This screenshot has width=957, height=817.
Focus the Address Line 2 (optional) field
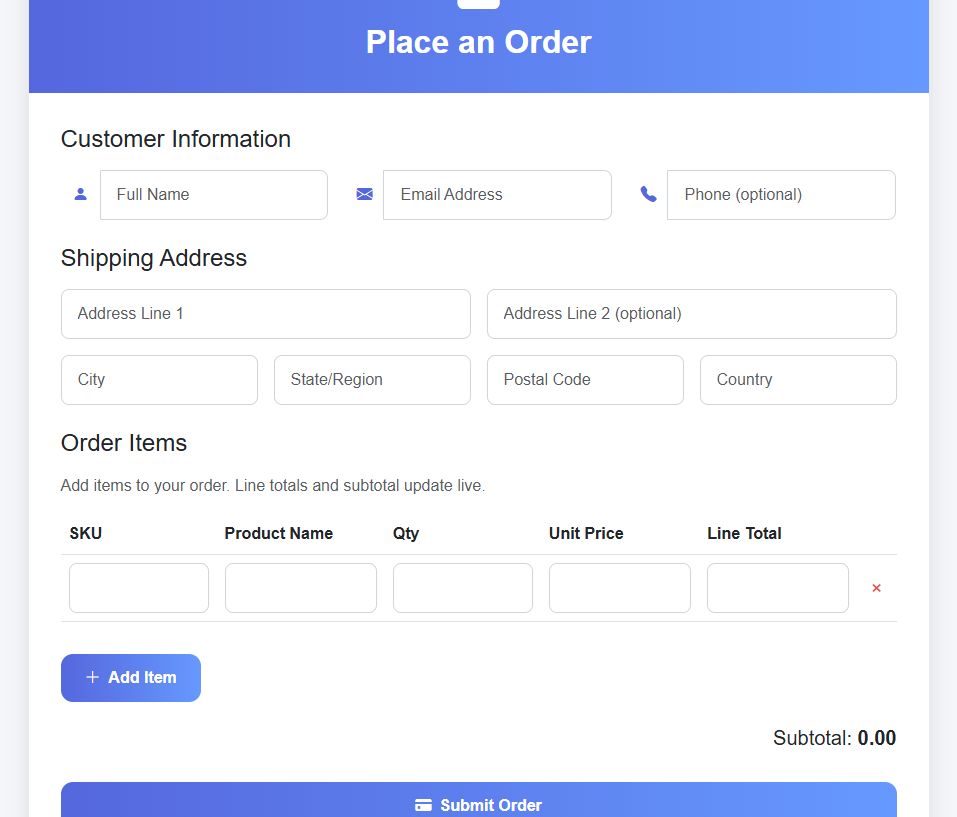pyautogui.click(x=691, y=314)
